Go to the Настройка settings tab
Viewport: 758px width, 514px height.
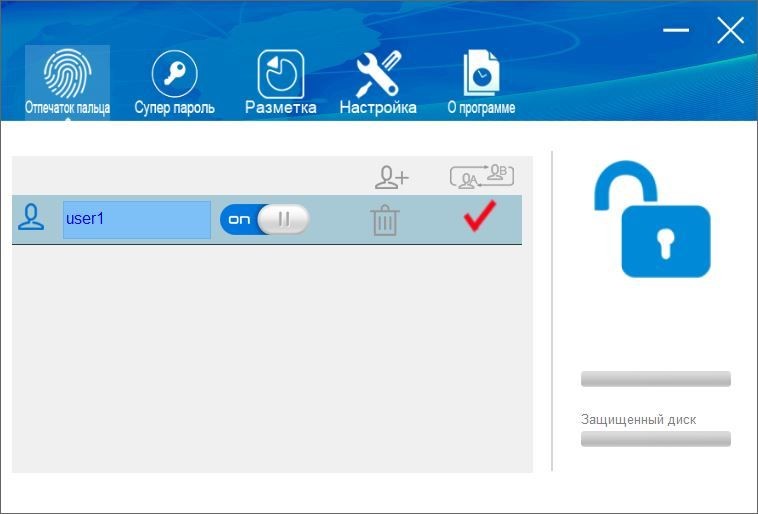click(378, 82)
